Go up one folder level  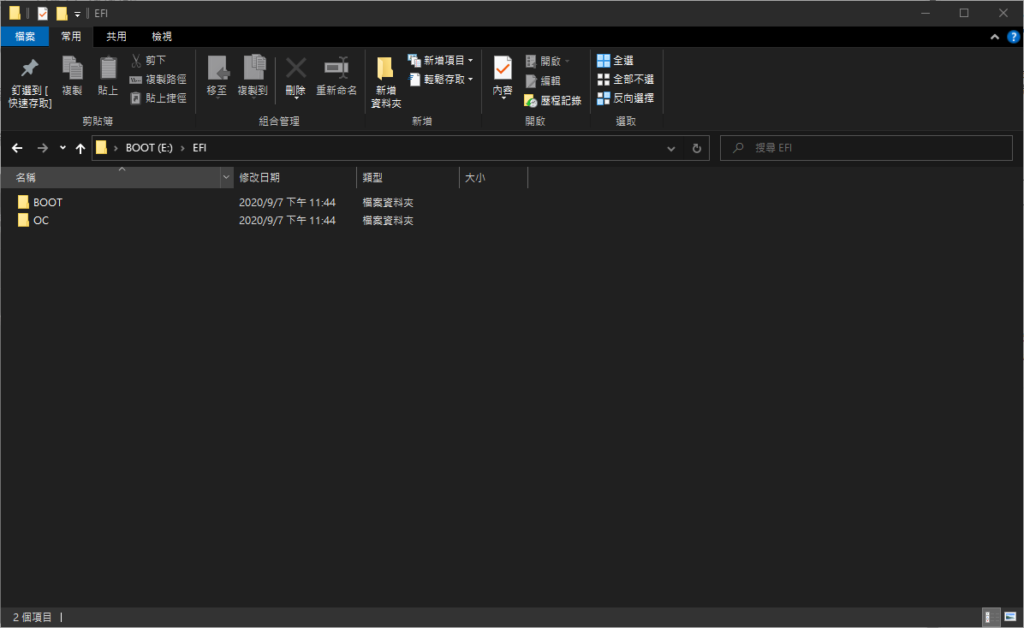tap(80, 148)
